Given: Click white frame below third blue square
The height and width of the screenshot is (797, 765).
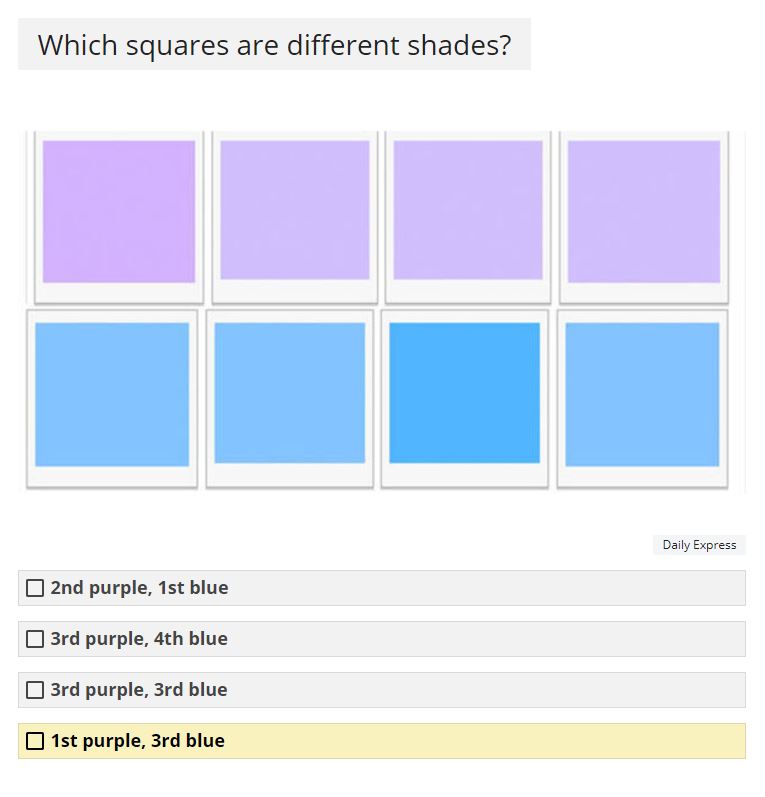Looking at the screenshot, I should pyautogui.click(x=465, y=474).
